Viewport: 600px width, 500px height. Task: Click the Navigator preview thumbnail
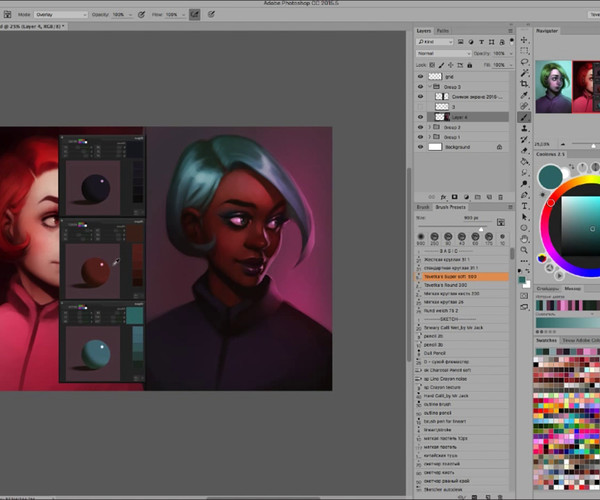click(567, 86)
